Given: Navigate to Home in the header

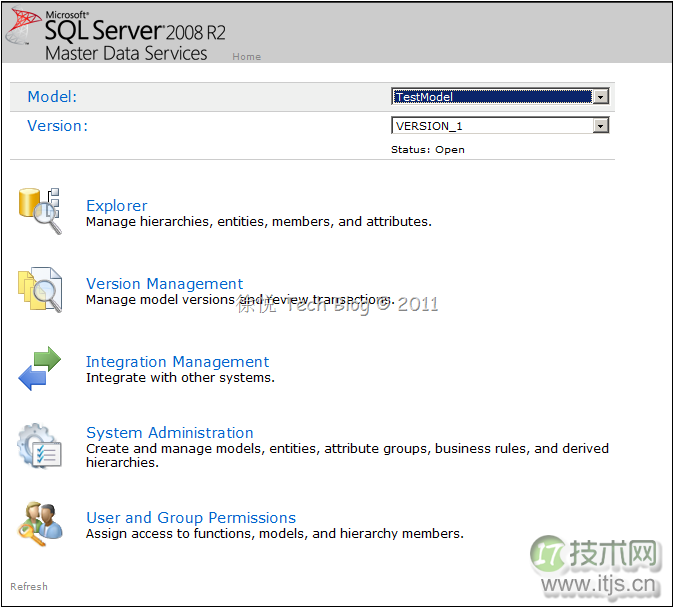Looking at the screenshot, I should point(246,57).
